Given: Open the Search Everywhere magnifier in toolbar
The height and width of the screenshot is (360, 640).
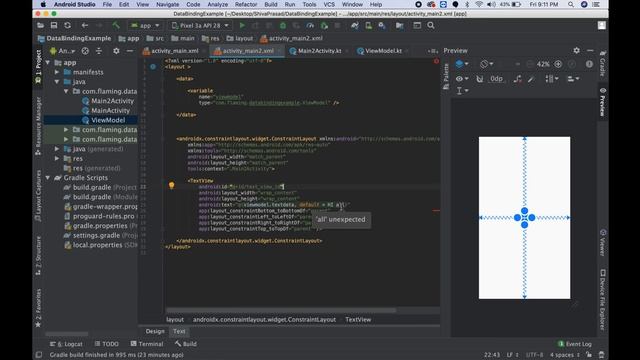Looking at the screenshot, I should (x=431, y=25).
